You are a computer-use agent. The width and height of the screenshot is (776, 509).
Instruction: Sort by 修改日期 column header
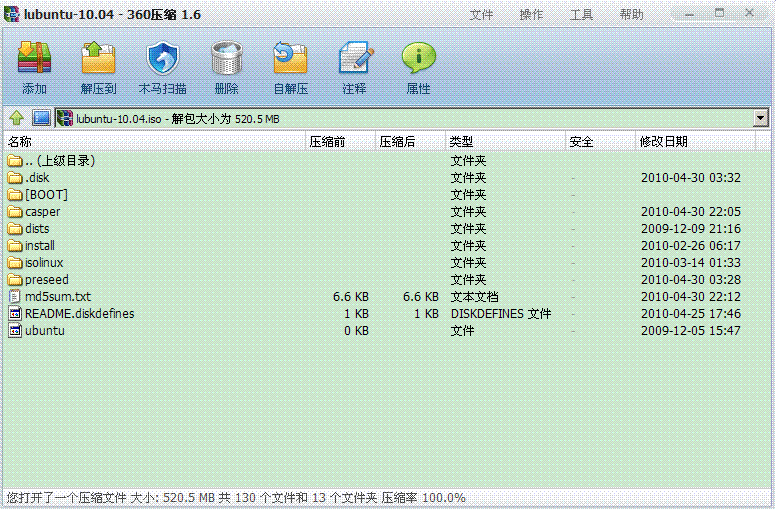point(696,142)
